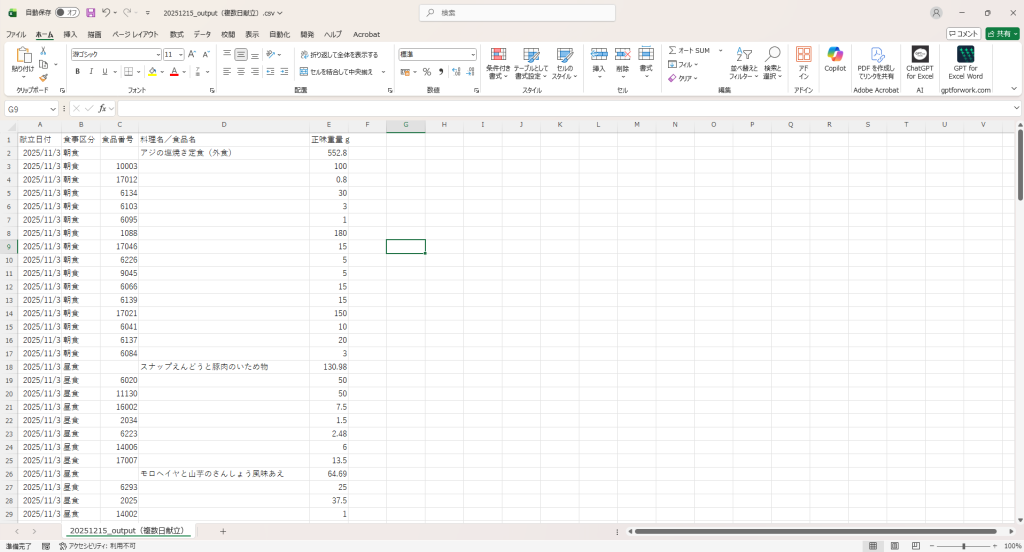Click the ChatGPT for Excel icon

tap(919, 55)
